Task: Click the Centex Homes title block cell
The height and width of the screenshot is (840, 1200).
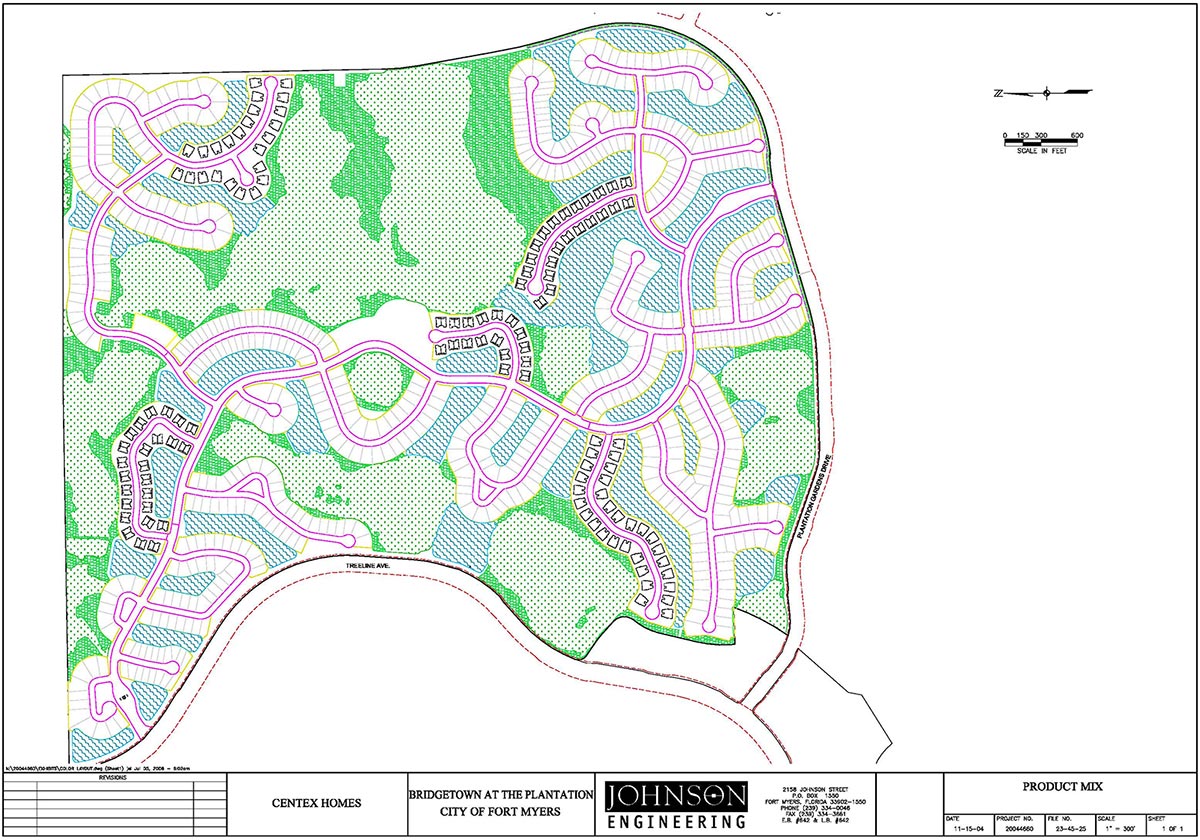Action: (316, 802)
